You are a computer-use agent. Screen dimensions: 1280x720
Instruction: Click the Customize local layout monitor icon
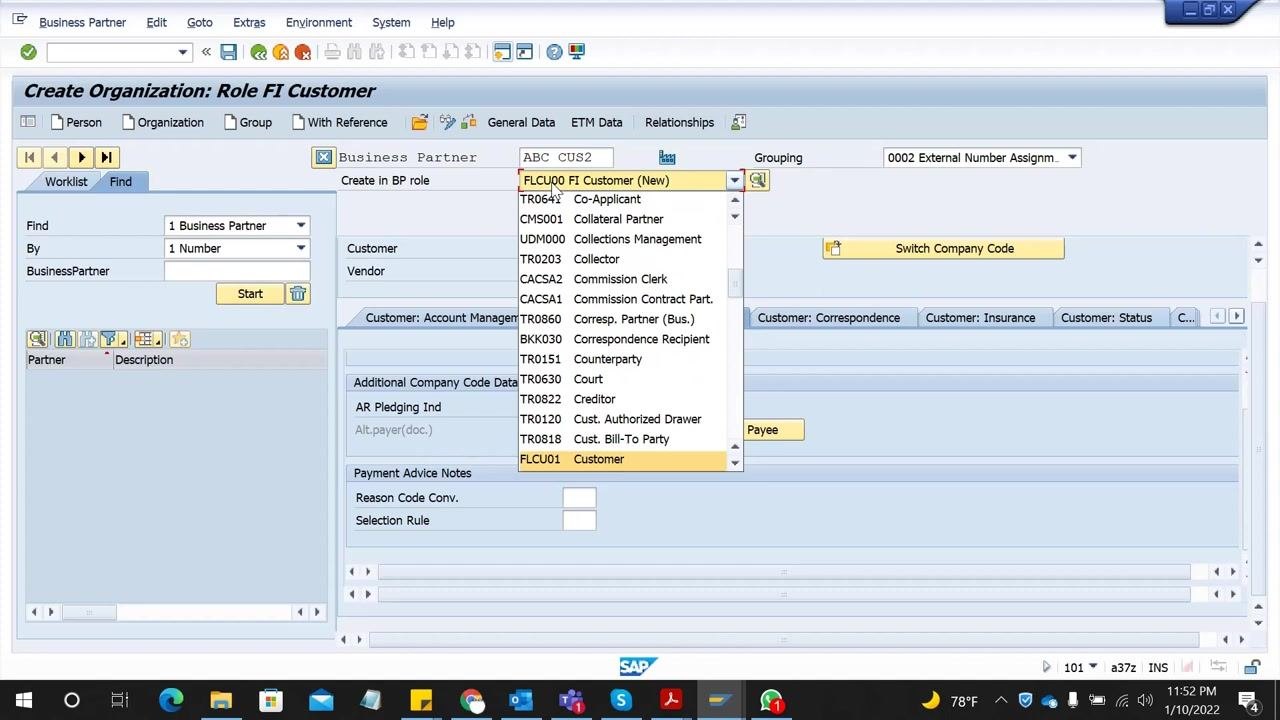[576, 52]
